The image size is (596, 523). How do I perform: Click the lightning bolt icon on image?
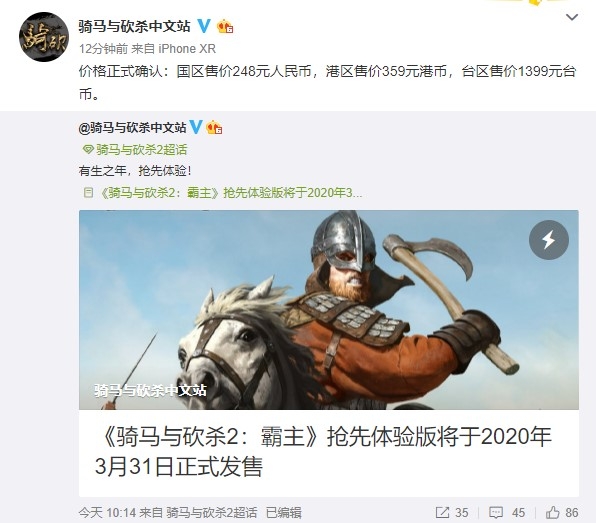pos(548,240)
